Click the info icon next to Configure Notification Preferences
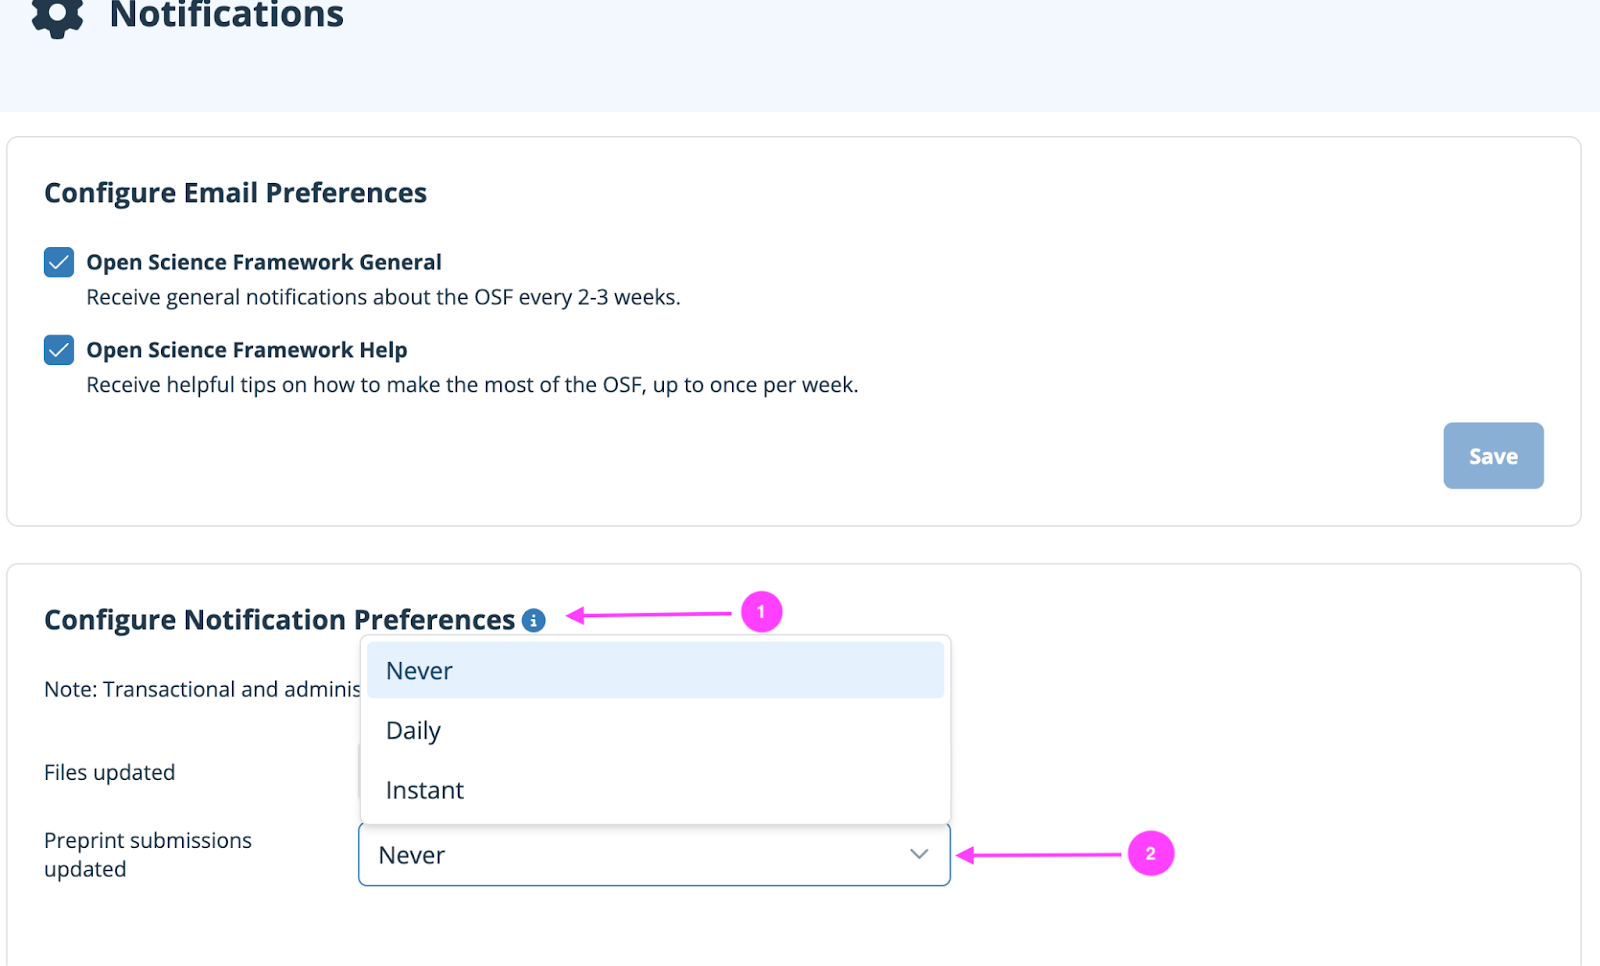The width and height of the screenshot is (1600, 966). pos(534,621)
